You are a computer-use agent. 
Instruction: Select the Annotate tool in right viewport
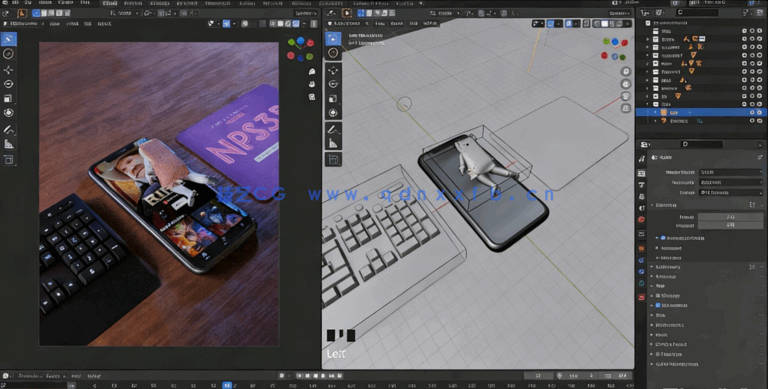334,129
